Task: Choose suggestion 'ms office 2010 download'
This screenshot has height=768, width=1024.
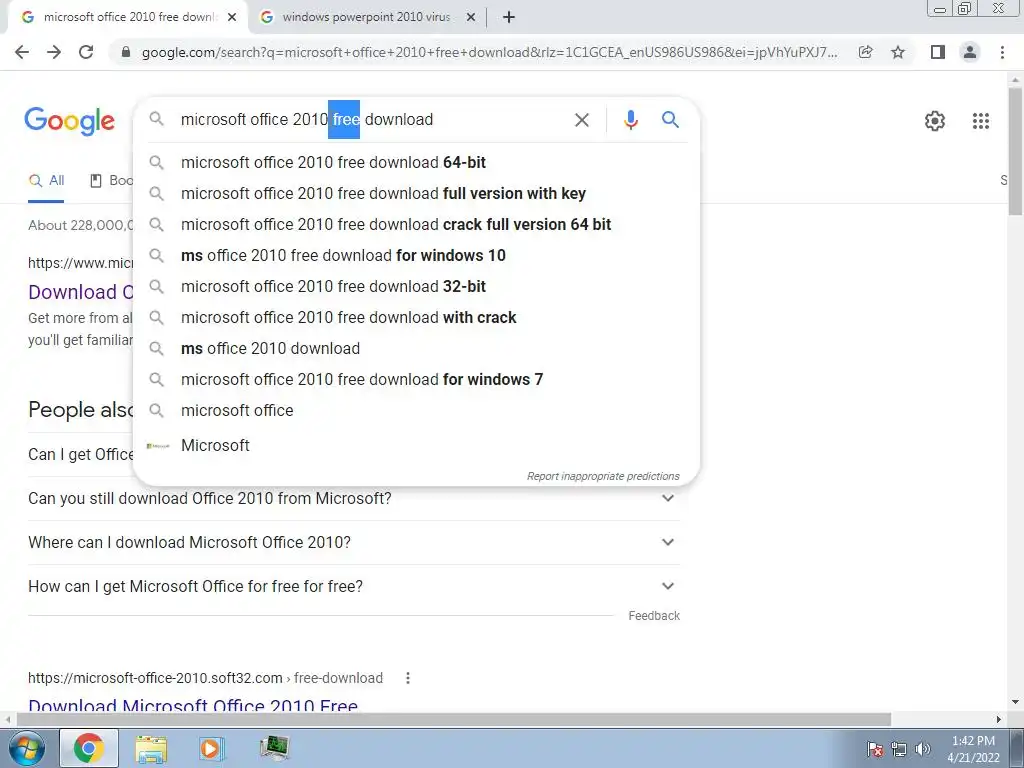Action: [x=417, y=349]
